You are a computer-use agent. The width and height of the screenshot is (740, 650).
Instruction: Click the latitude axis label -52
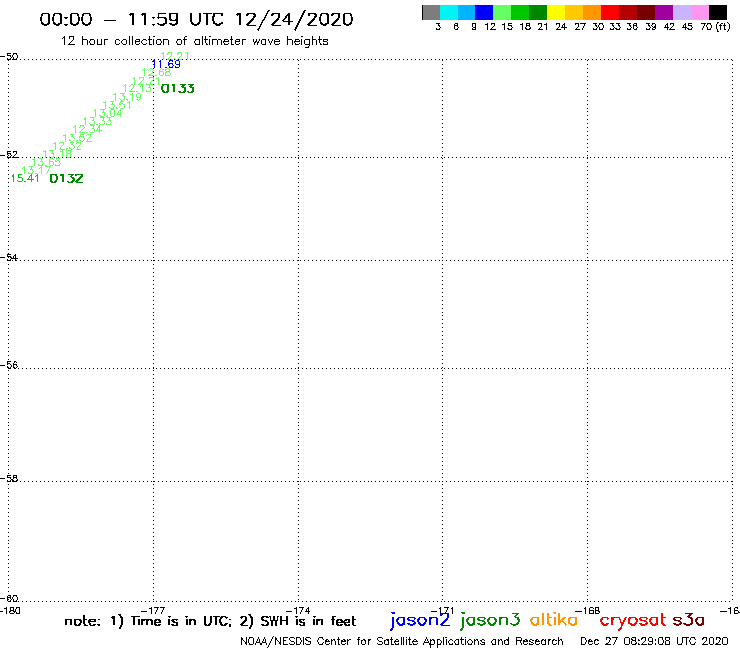coord(9,154)
